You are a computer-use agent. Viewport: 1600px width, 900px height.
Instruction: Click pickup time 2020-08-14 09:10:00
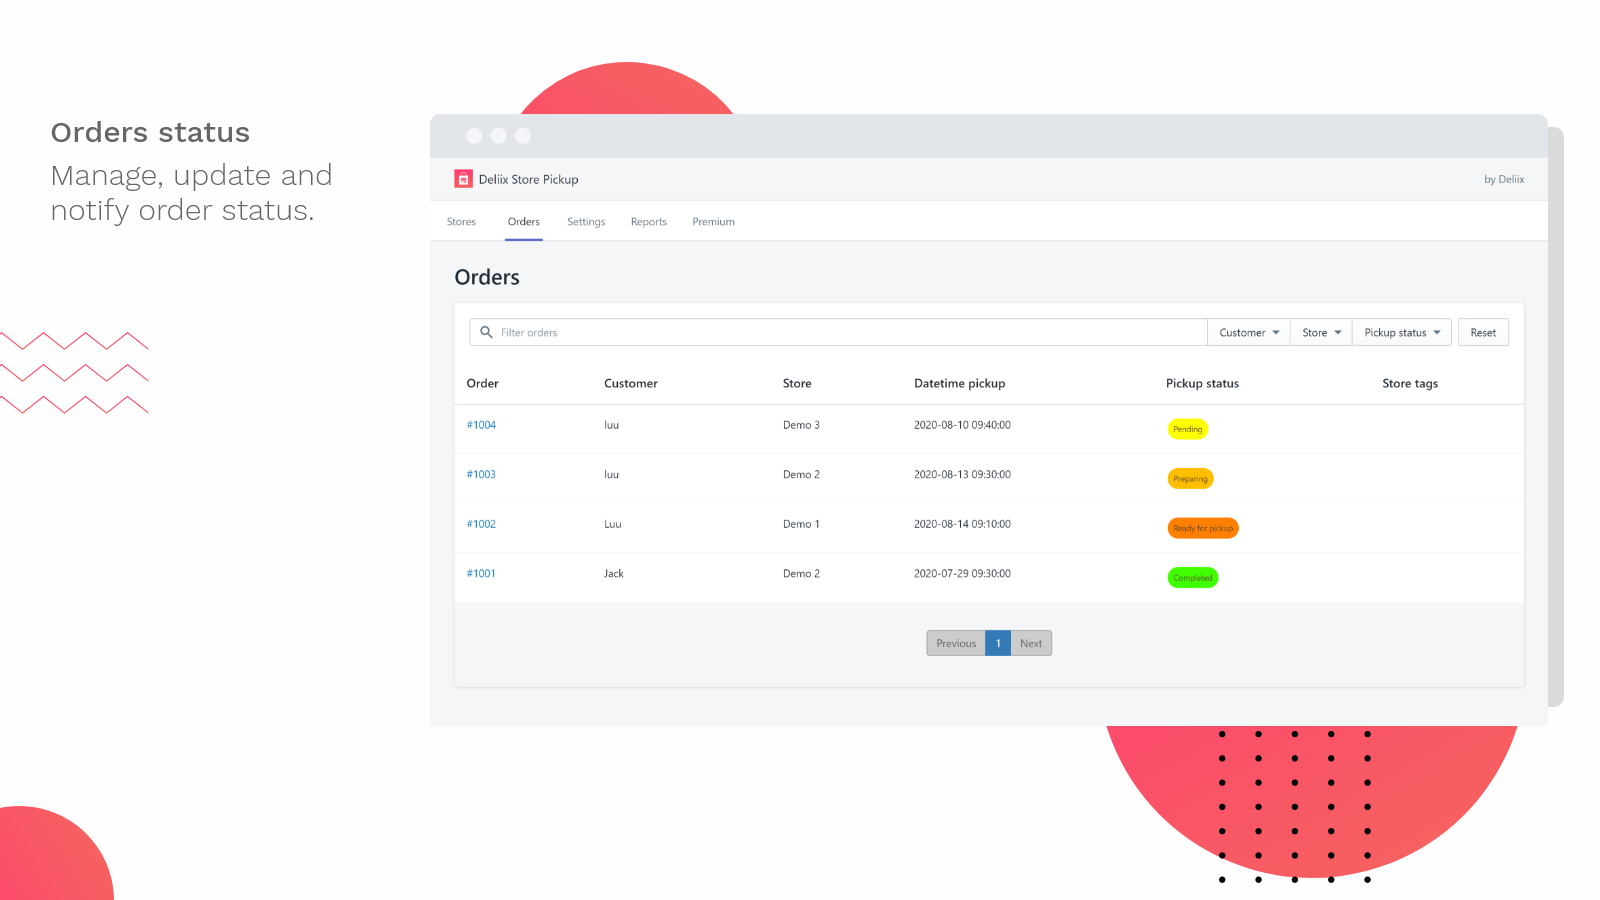pos(962,524)
